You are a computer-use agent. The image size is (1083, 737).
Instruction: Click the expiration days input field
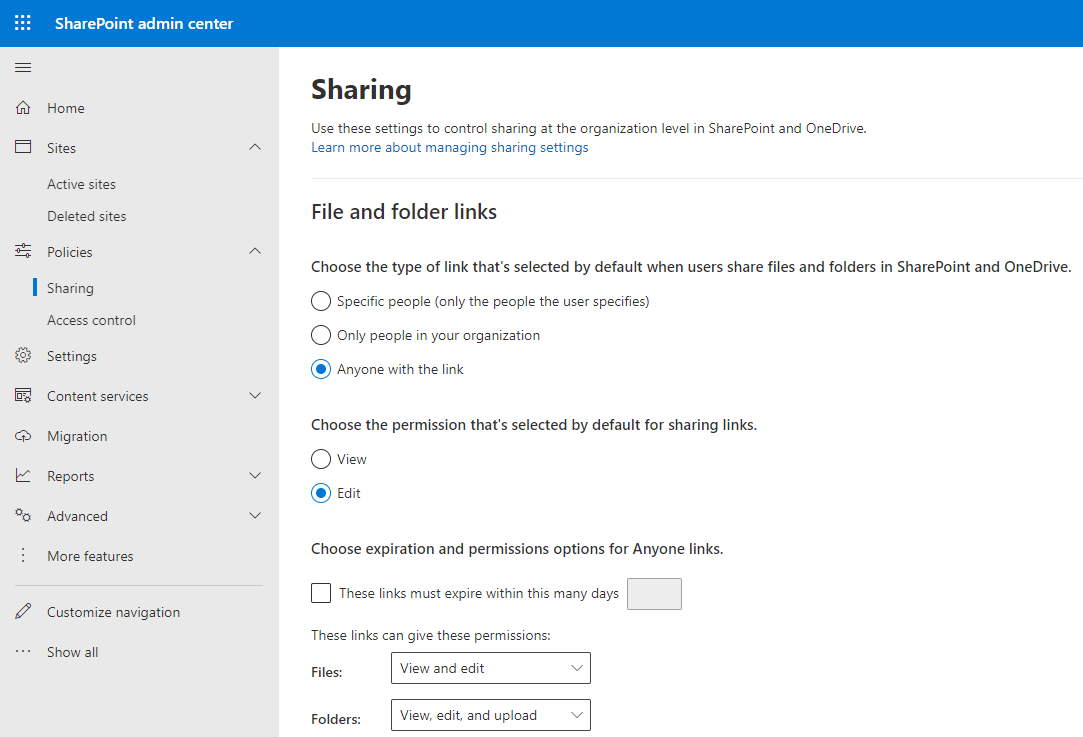tap(654, 594)
